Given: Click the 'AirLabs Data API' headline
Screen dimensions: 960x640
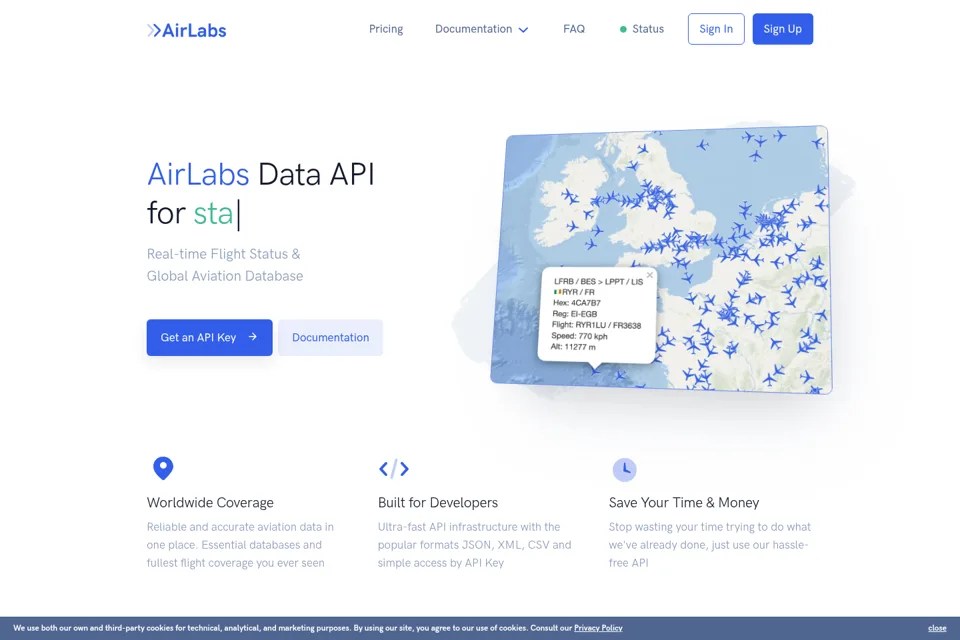Looking at the screenshot, I should point(260,175).
